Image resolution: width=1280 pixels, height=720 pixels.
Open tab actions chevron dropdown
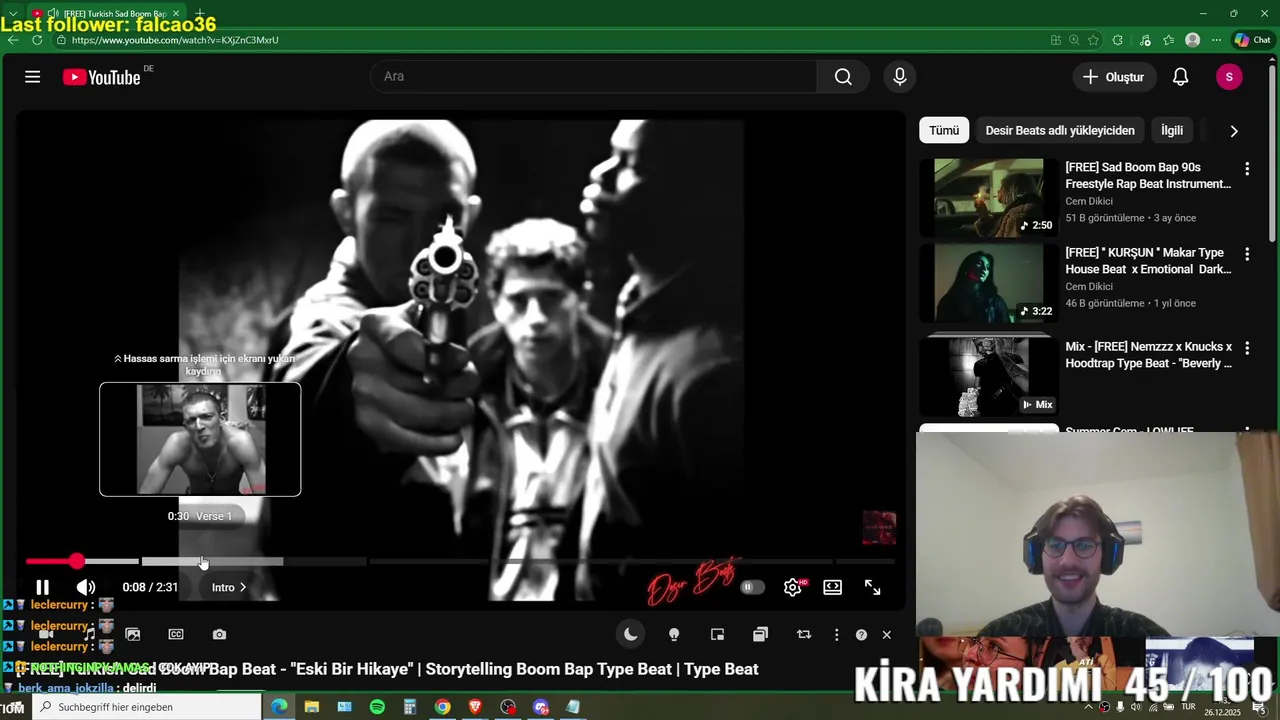tap(13, 14)
